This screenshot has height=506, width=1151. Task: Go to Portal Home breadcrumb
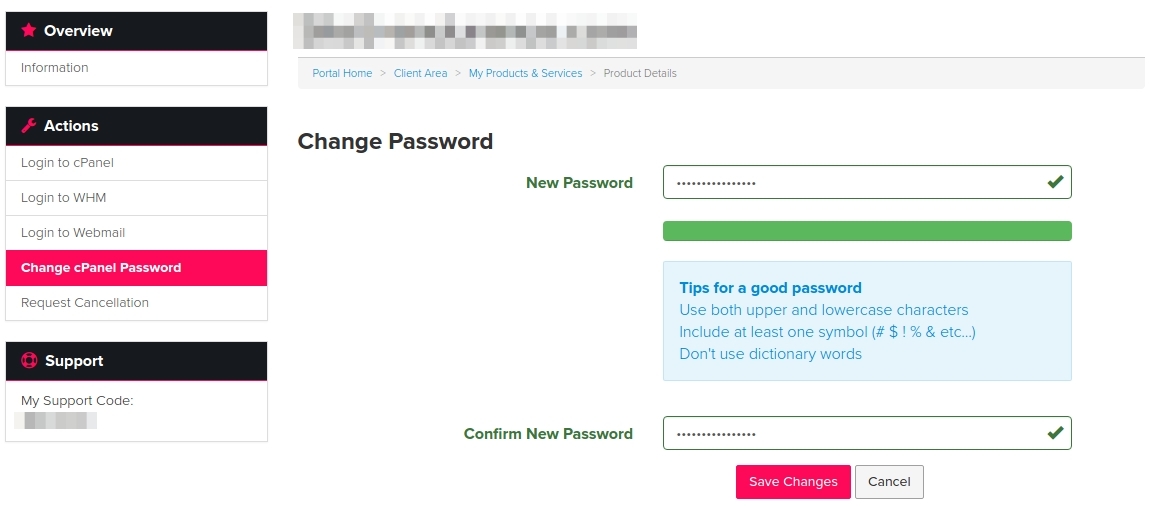click(342, 73)
